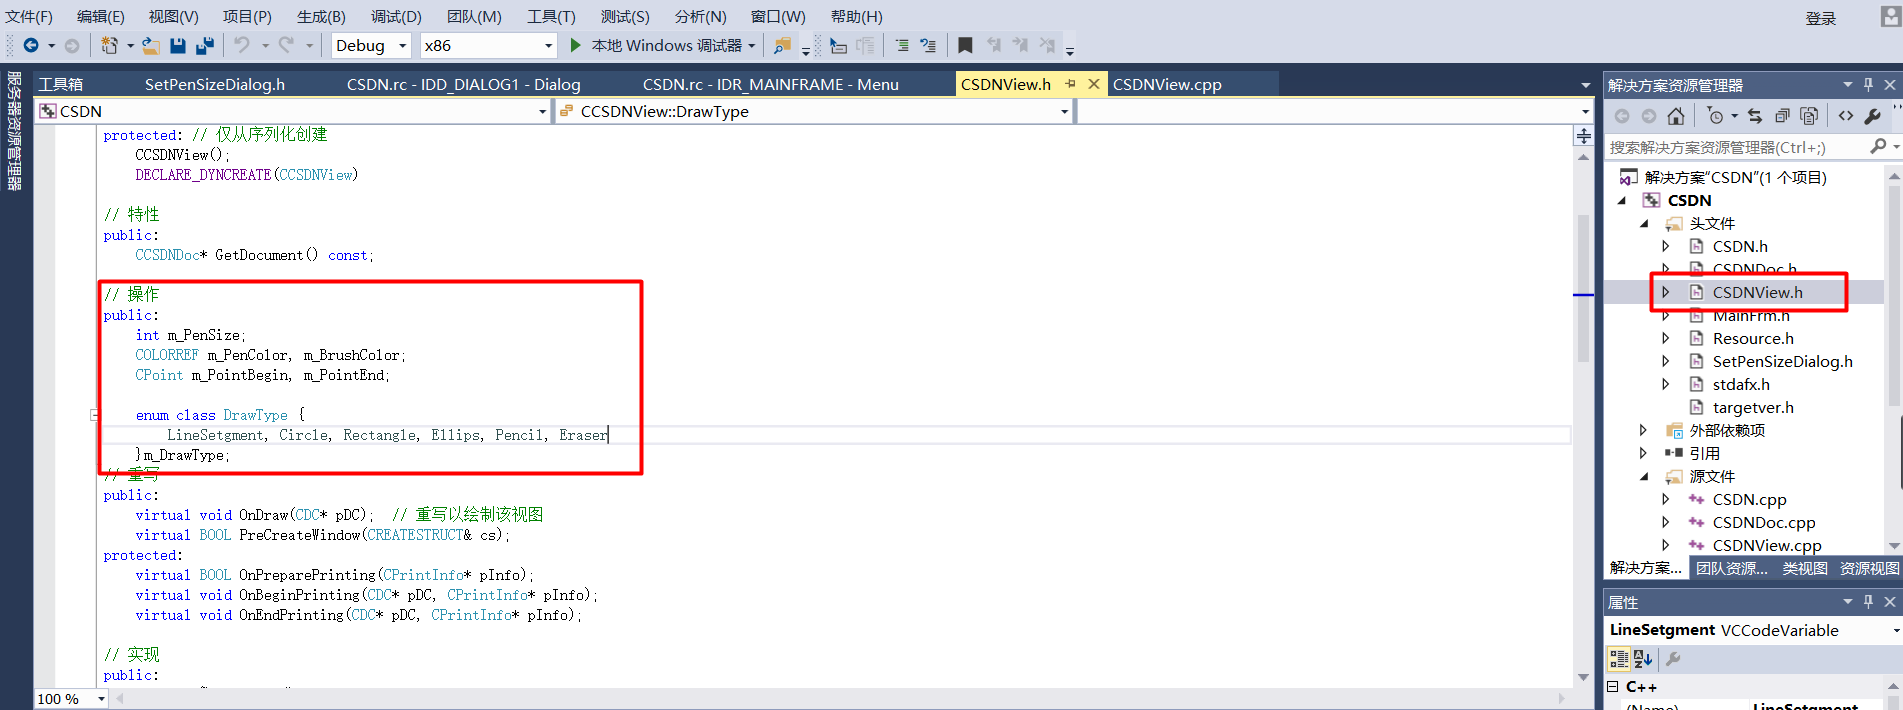Open the 调试(D) menu
The height and width of the screenshot is (710, 1903).
(396, 16)
